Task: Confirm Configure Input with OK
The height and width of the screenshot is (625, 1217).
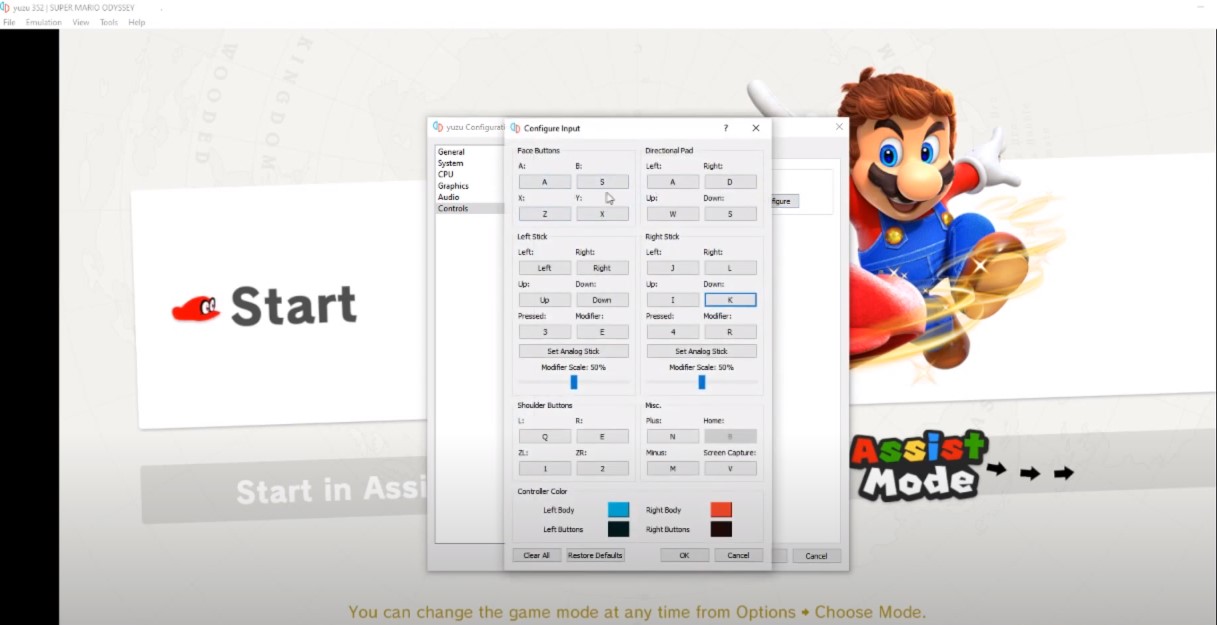Action: pos(684,555)
